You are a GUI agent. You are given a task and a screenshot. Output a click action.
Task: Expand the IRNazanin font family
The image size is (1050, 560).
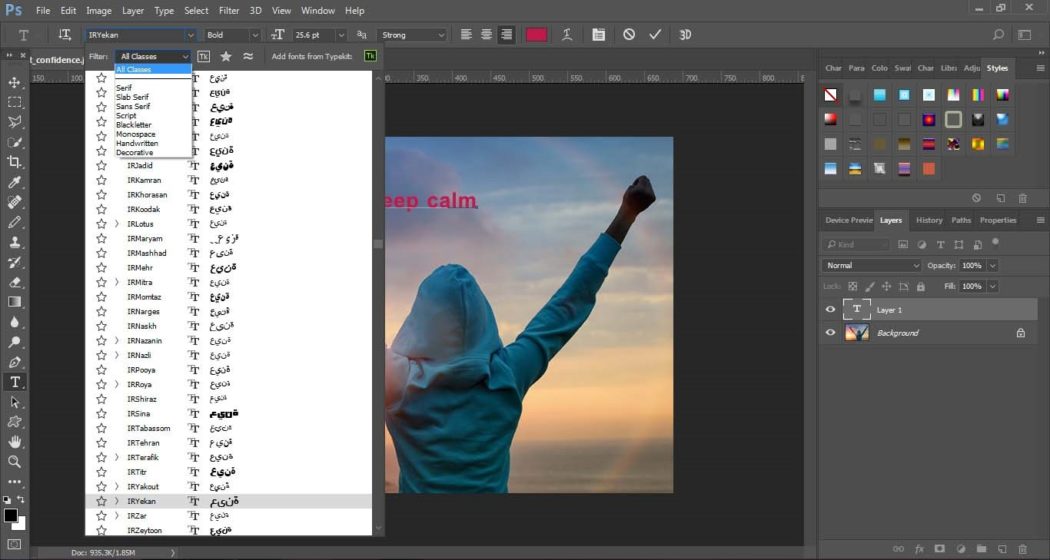point(117,340)
